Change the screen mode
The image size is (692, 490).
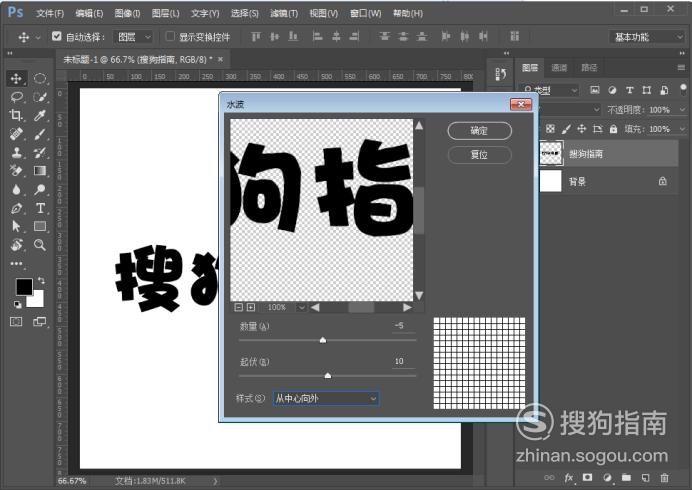click(x=40, y=322)
